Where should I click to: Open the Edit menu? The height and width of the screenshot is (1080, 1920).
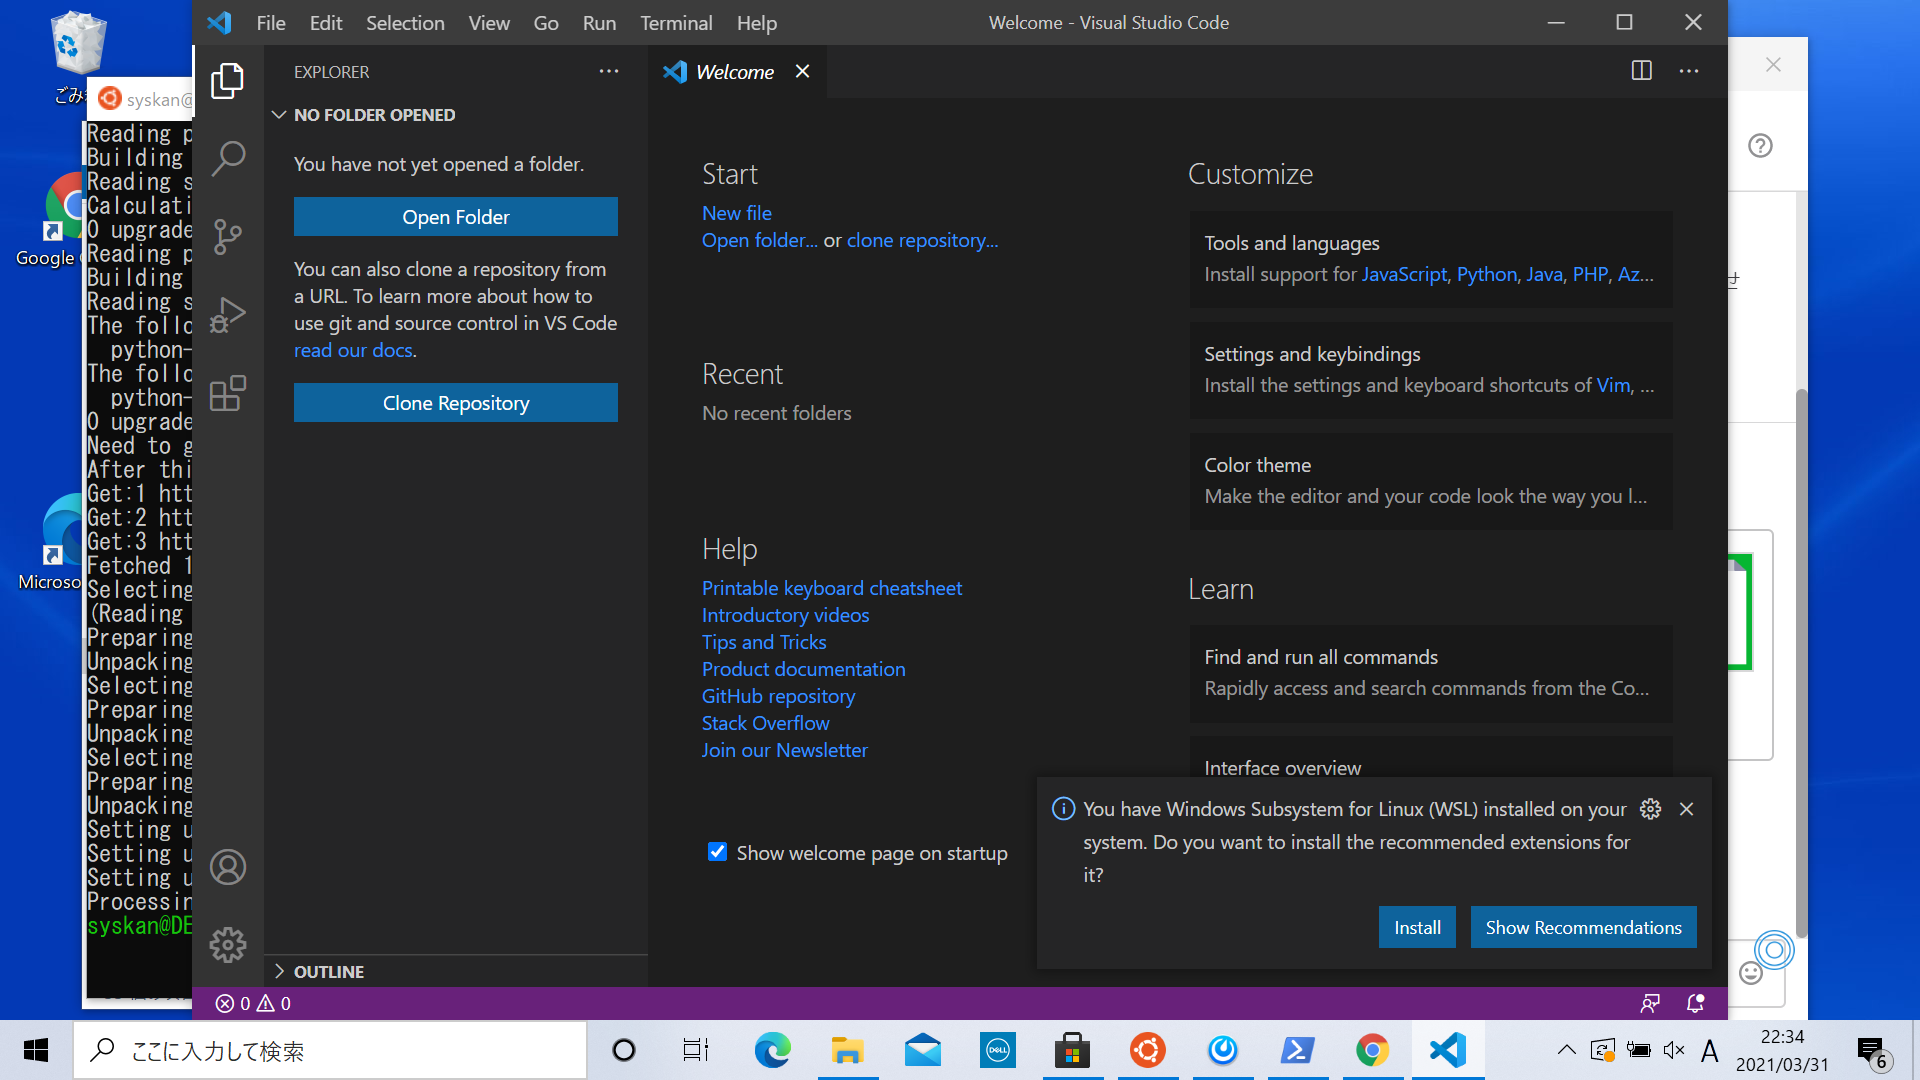click(x=326, y=22)
